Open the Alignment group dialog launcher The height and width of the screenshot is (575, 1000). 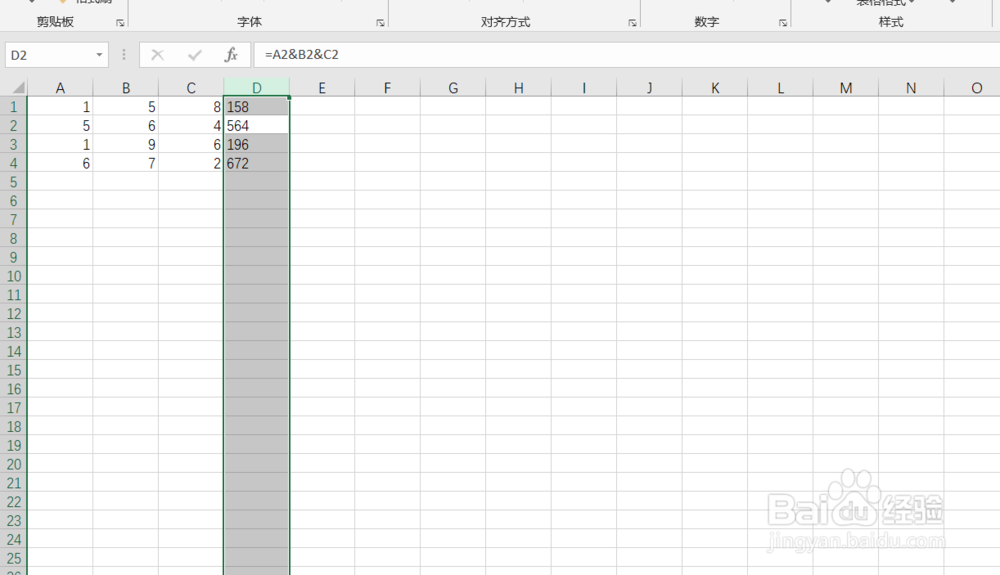(x=632, y=23)
